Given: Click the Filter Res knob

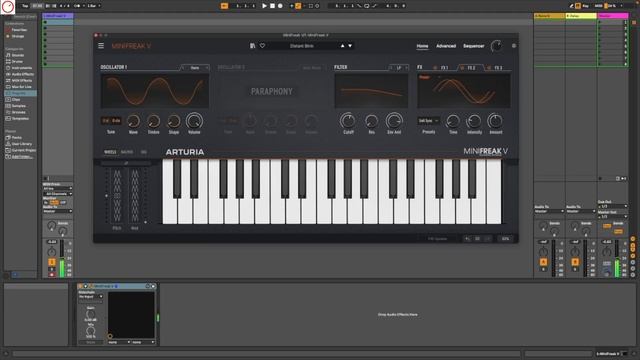Looking at the screenshot, I should (371, 121).
